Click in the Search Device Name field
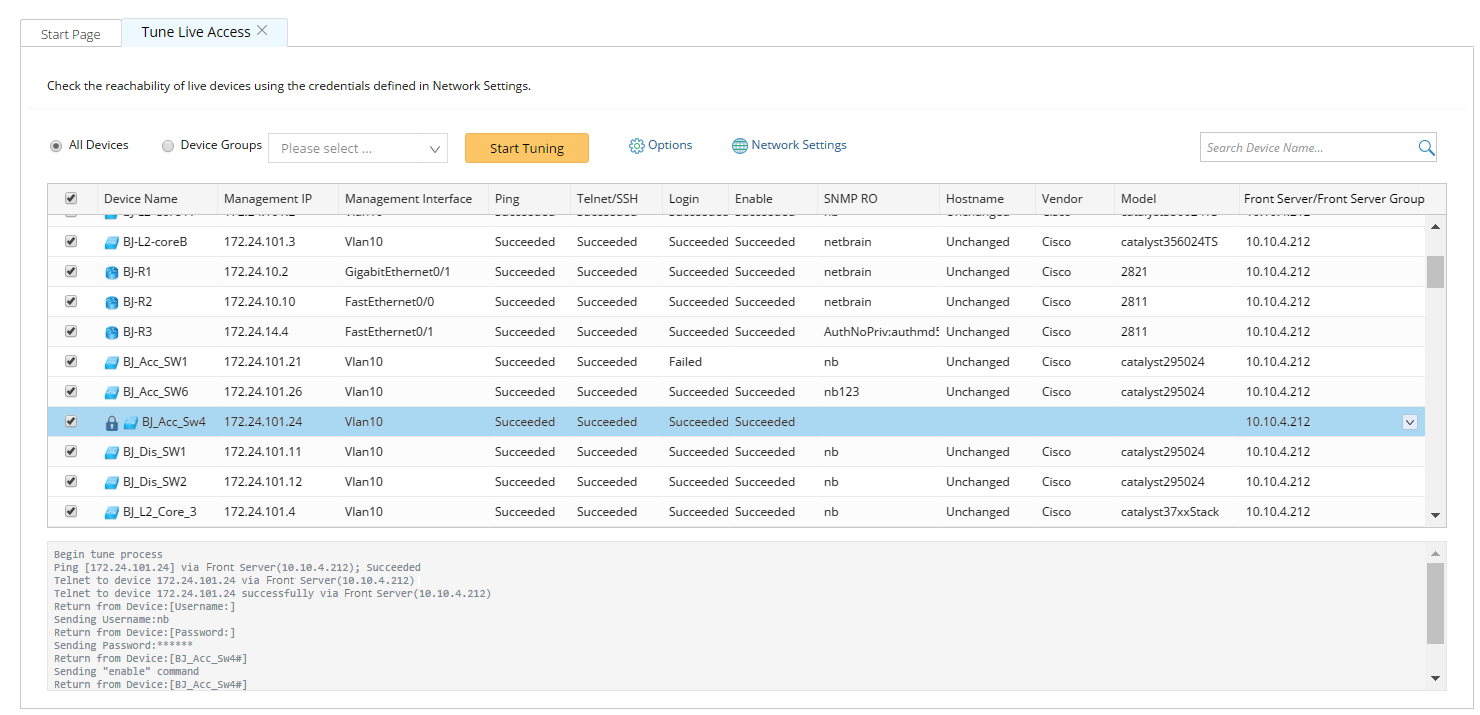This screenshot has height=715, width=1480. point(1306,148)
